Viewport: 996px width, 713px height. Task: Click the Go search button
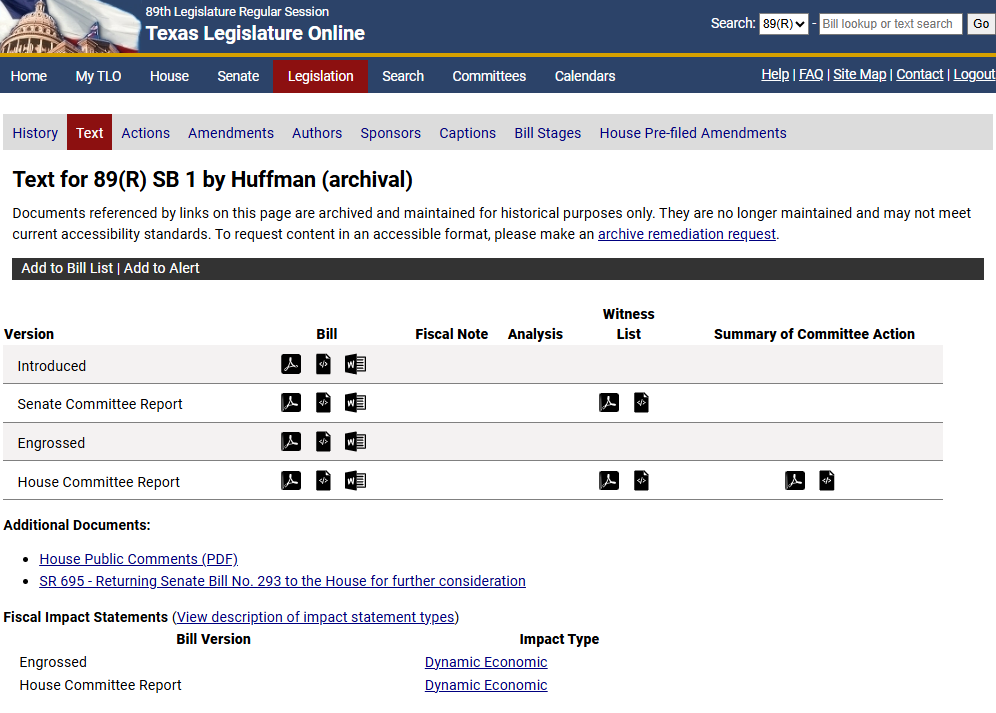(x=980, y=23)
